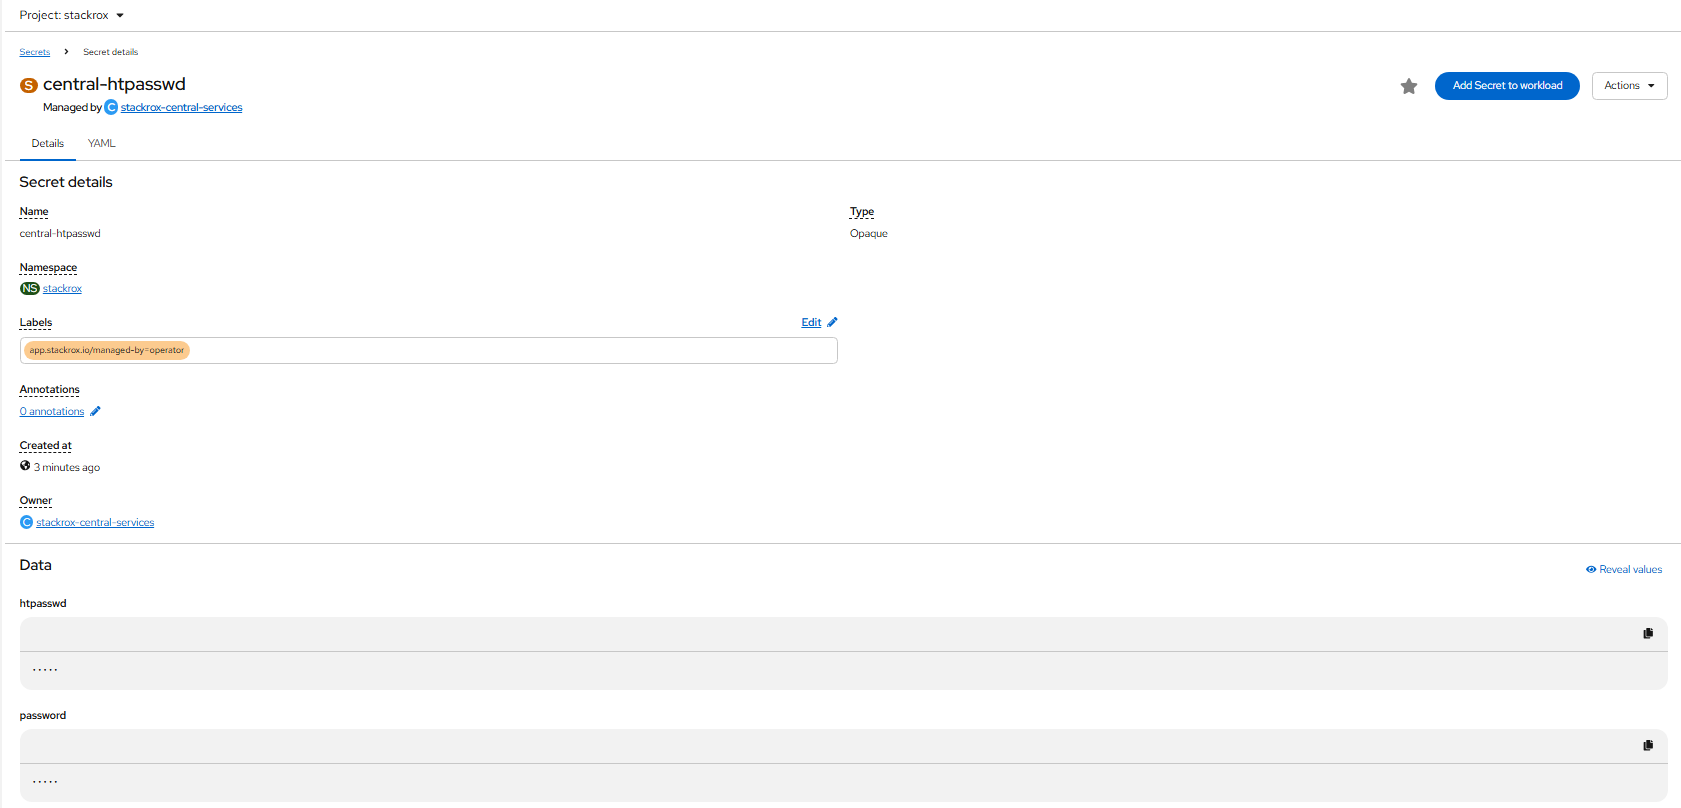Click the favorite star icon
The image size is (1681, 808).
(1409, 86)
